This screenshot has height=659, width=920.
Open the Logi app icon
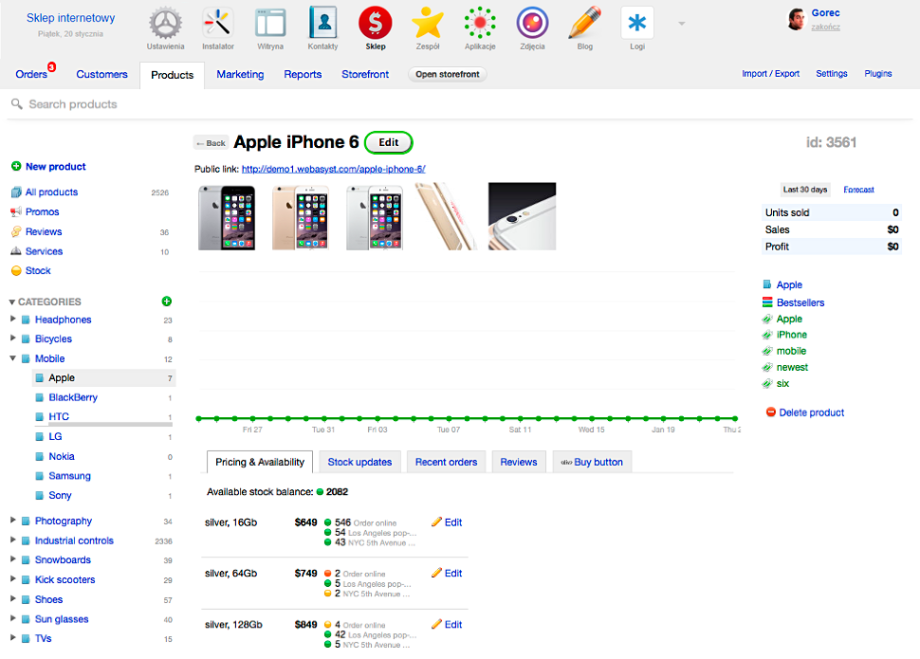point(637,23)
